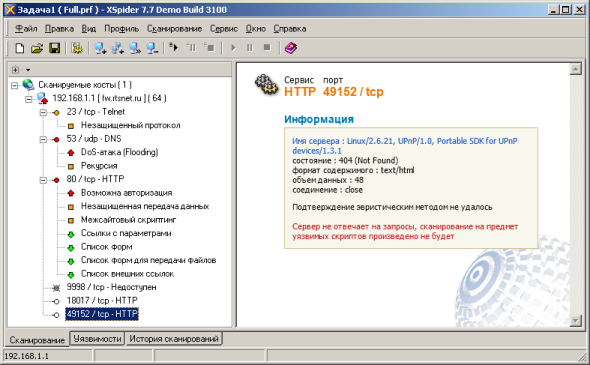Collapse the 23 / tcp - Telnet node
This screenshot has width=590, height=365.
tap(43, 113)
